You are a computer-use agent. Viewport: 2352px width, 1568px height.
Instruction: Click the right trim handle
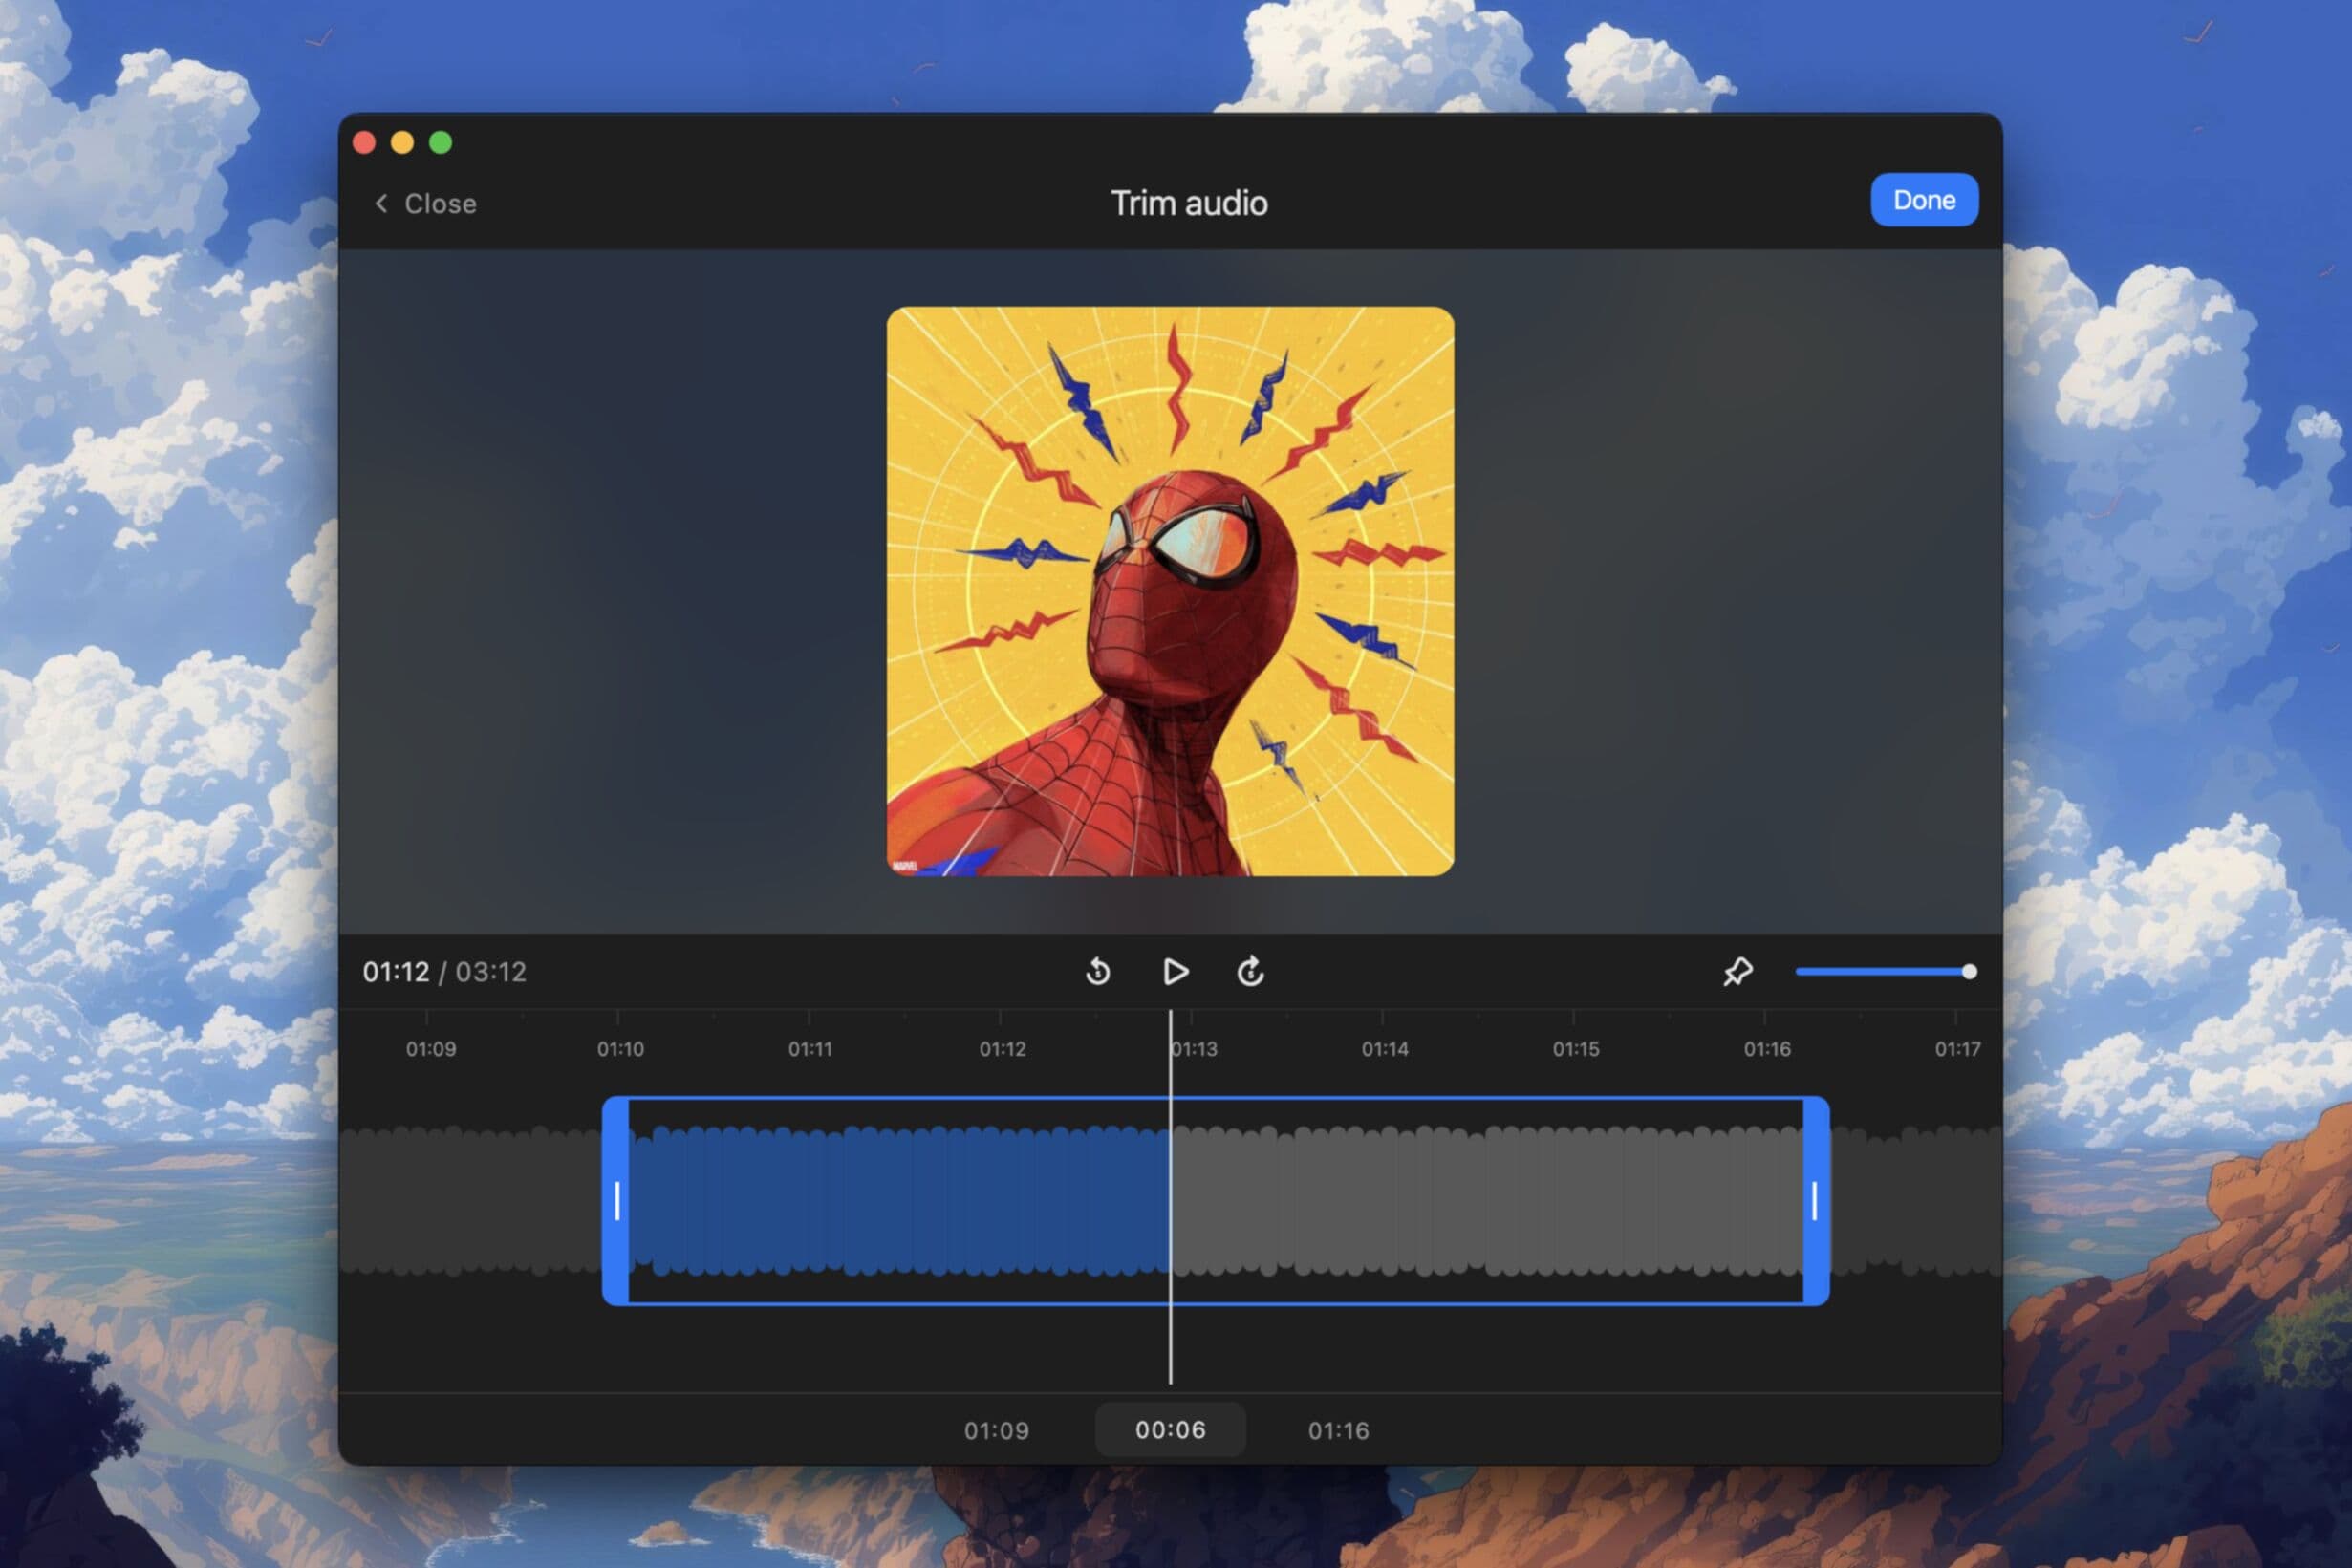1815,1201
